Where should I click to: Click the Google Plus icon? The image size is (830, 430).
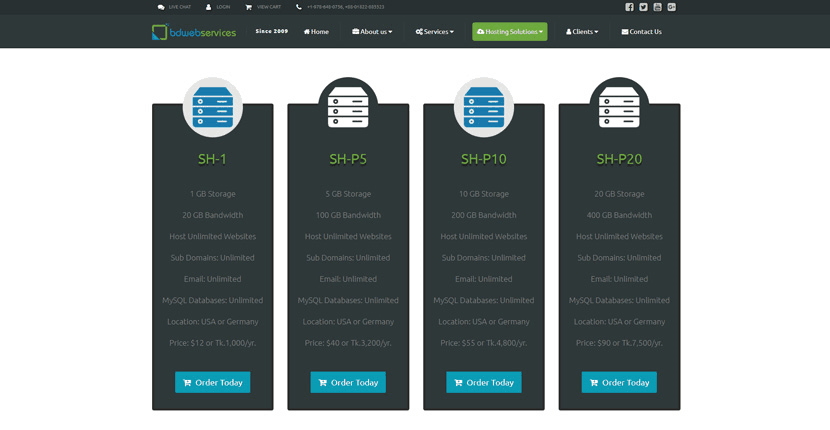tap(672, 7)
